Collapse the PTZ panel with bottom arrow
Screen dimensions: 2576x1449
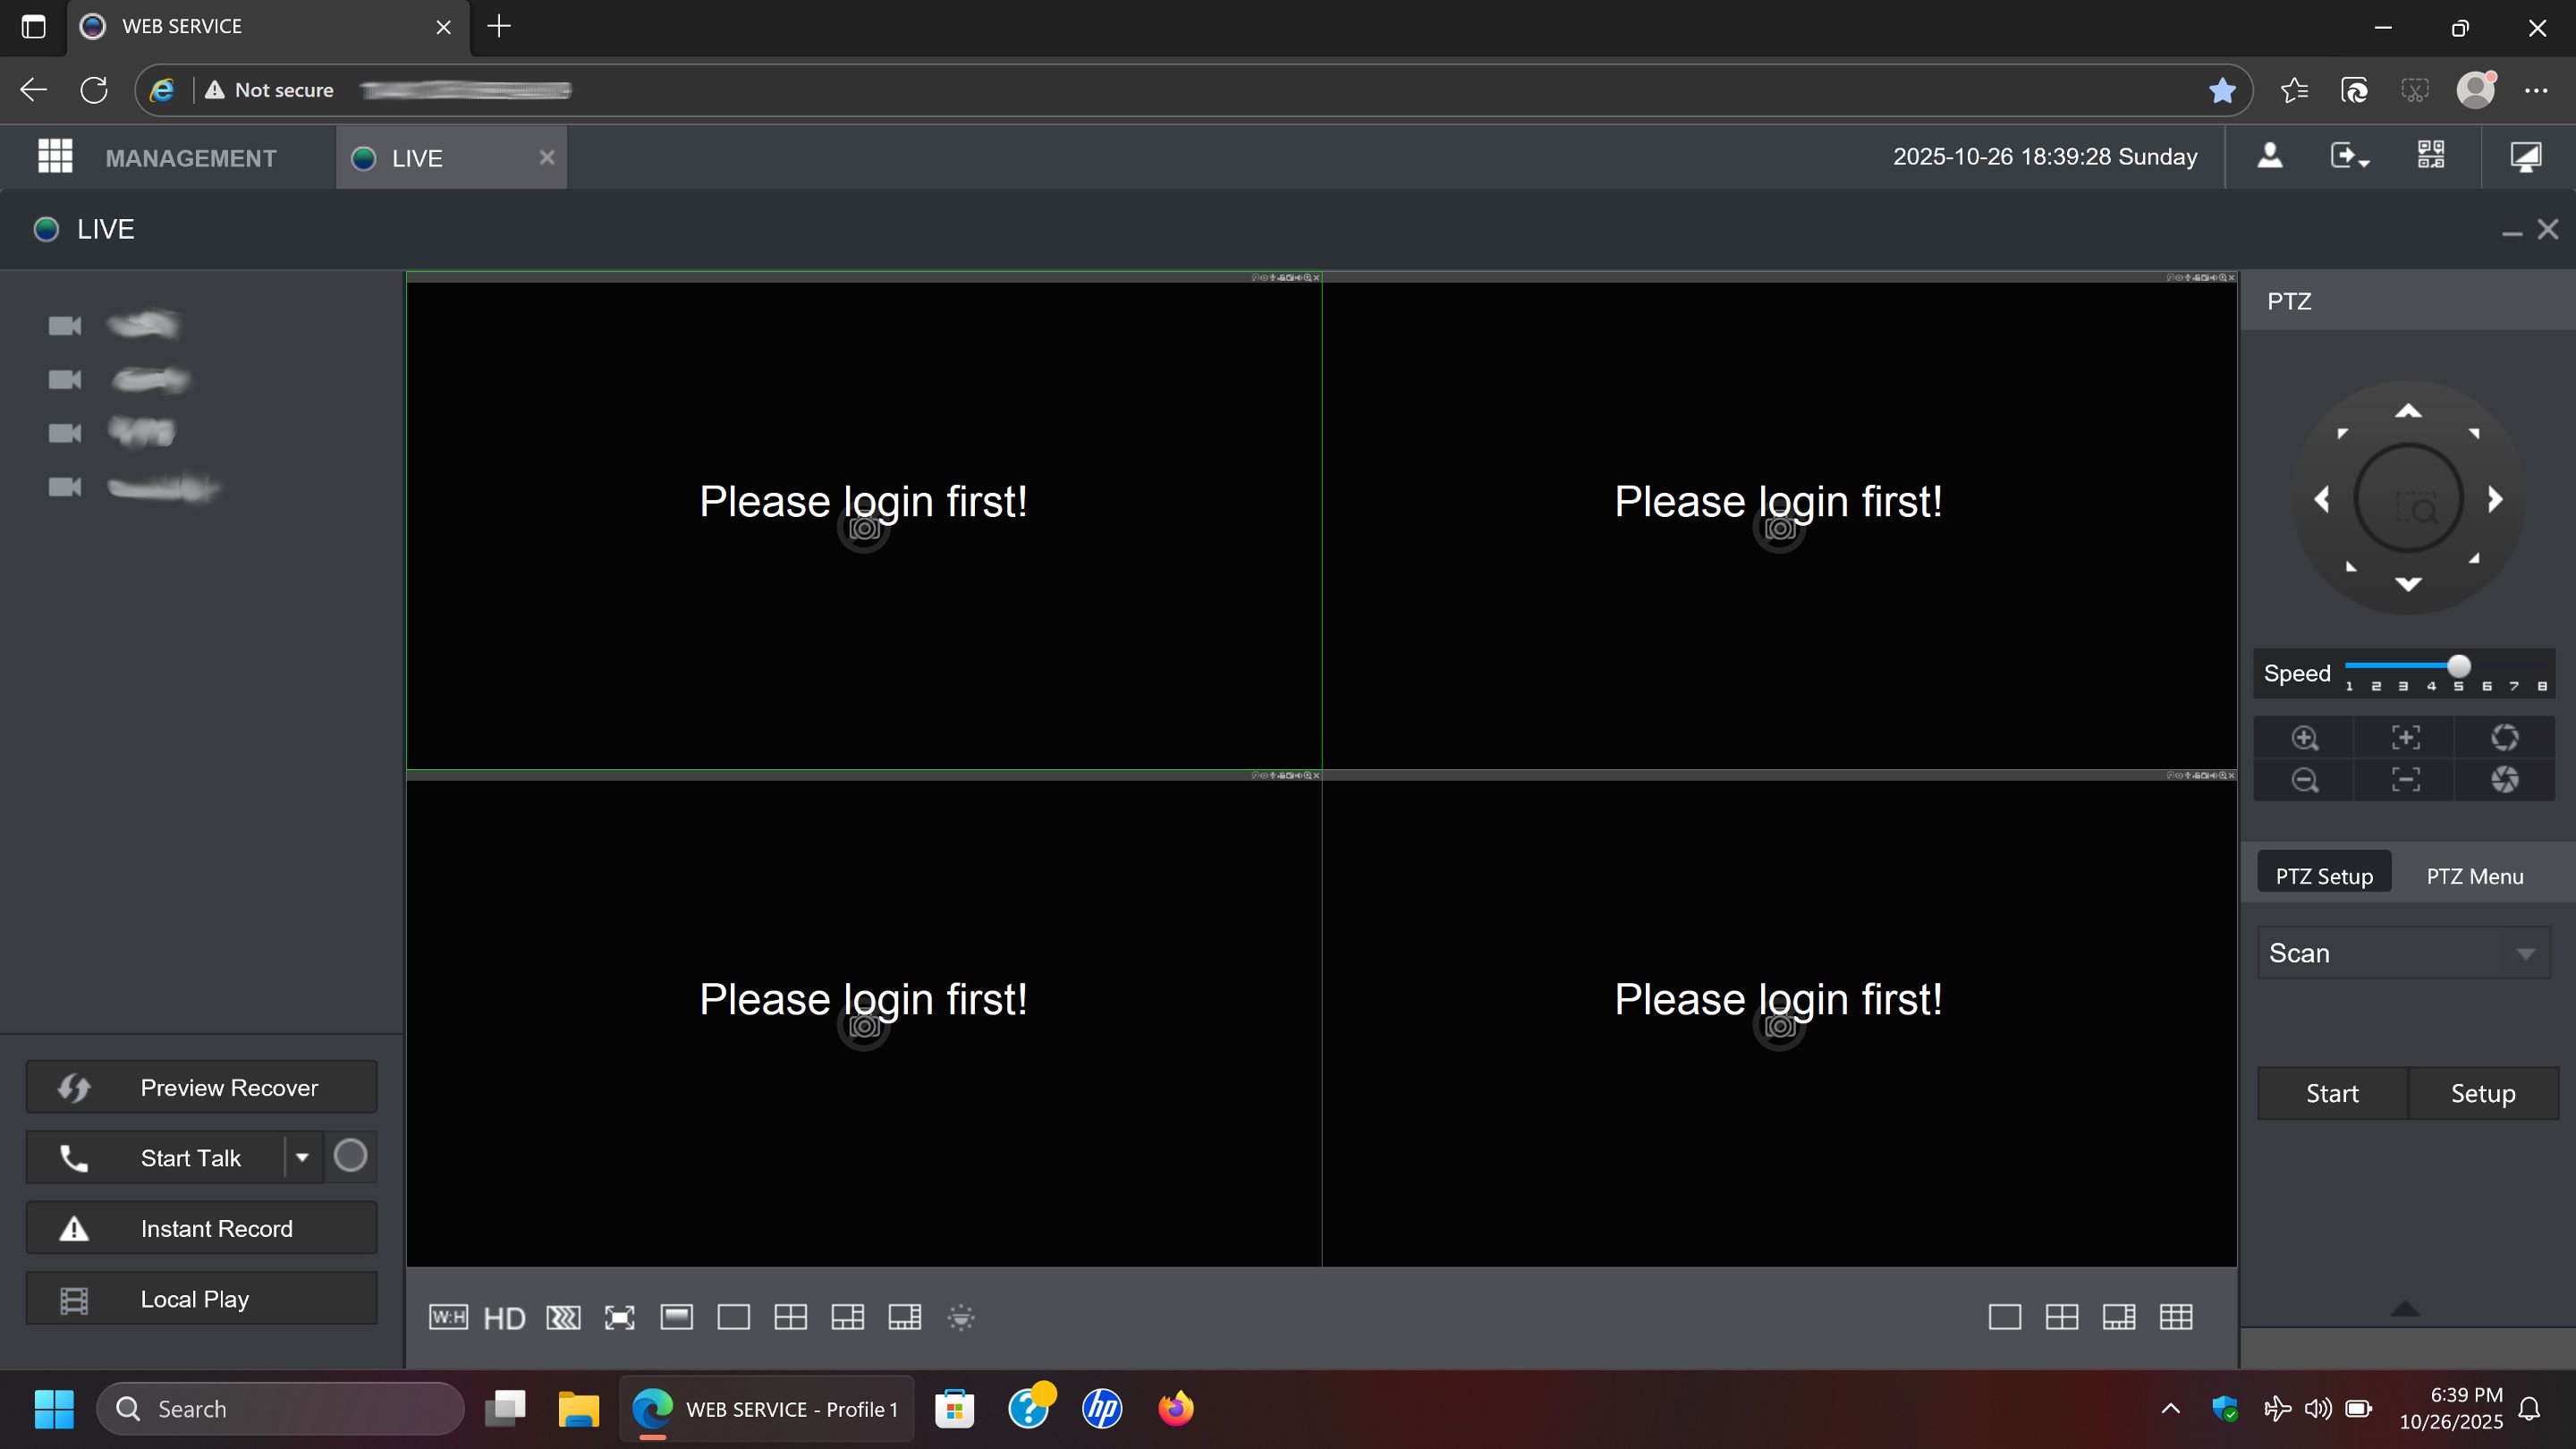click(2405, 1309)
